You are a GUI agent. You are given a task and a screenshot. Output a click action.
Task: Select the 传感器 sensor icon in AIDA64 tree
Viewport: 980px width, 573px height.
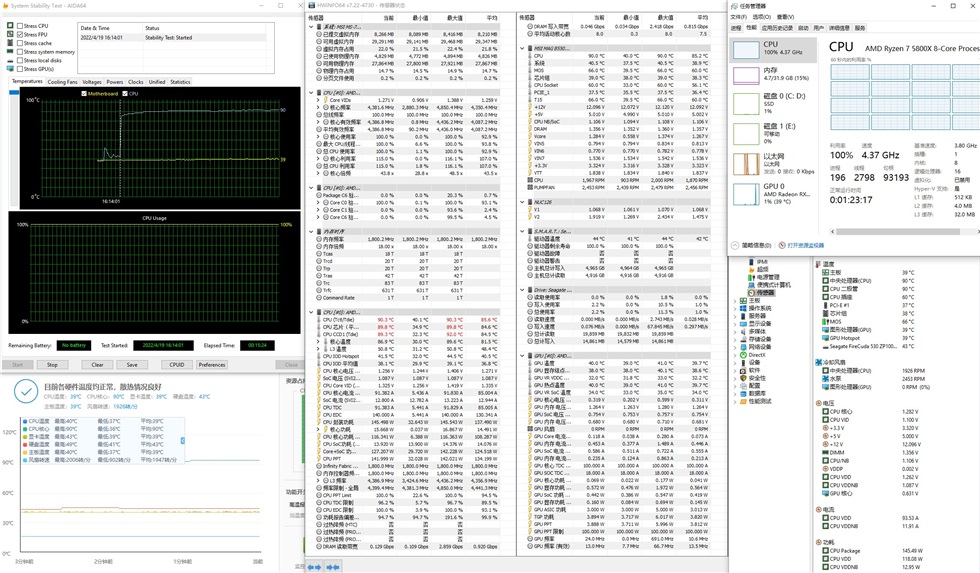tap(752, 292)
